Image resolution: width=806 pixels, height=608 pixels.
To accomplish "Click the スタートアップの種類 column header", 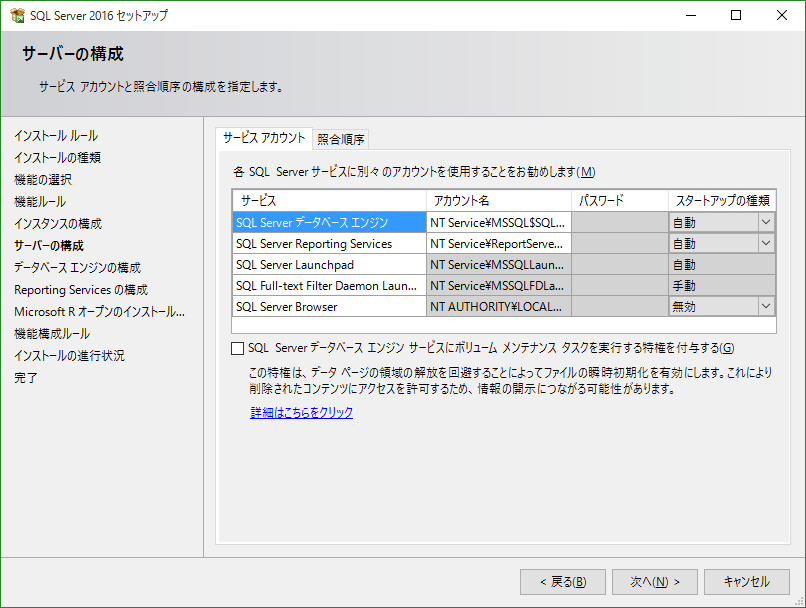I will click(x=721, y=201).
